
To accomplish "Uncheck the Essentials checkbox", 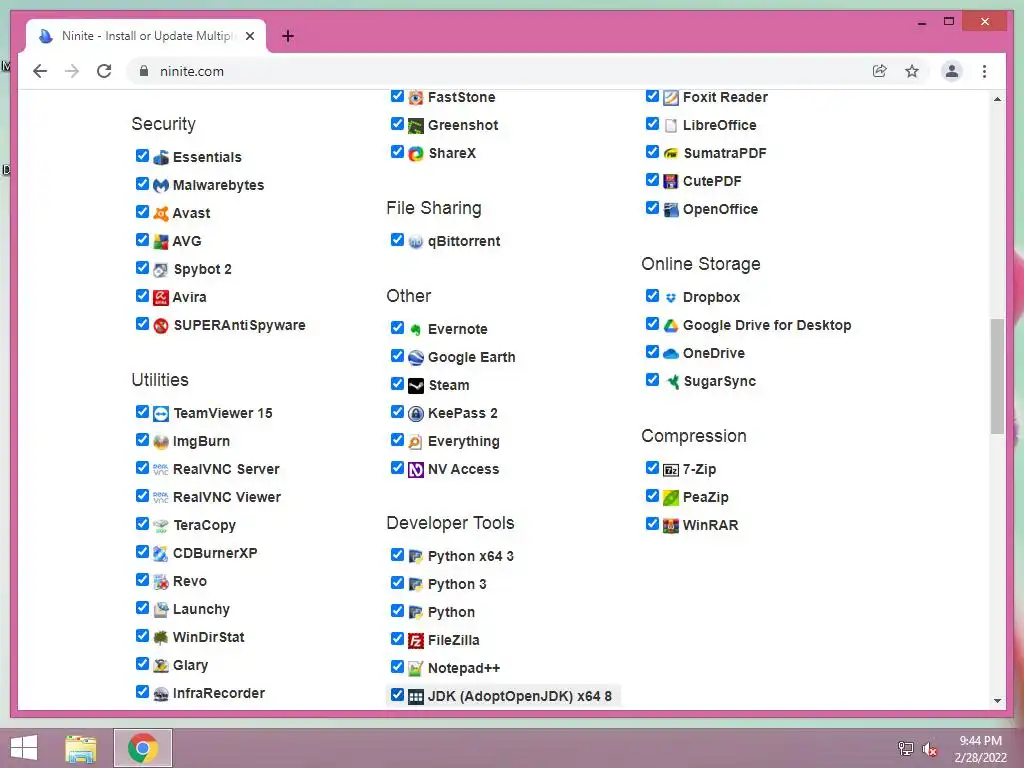I will [142, 155].
